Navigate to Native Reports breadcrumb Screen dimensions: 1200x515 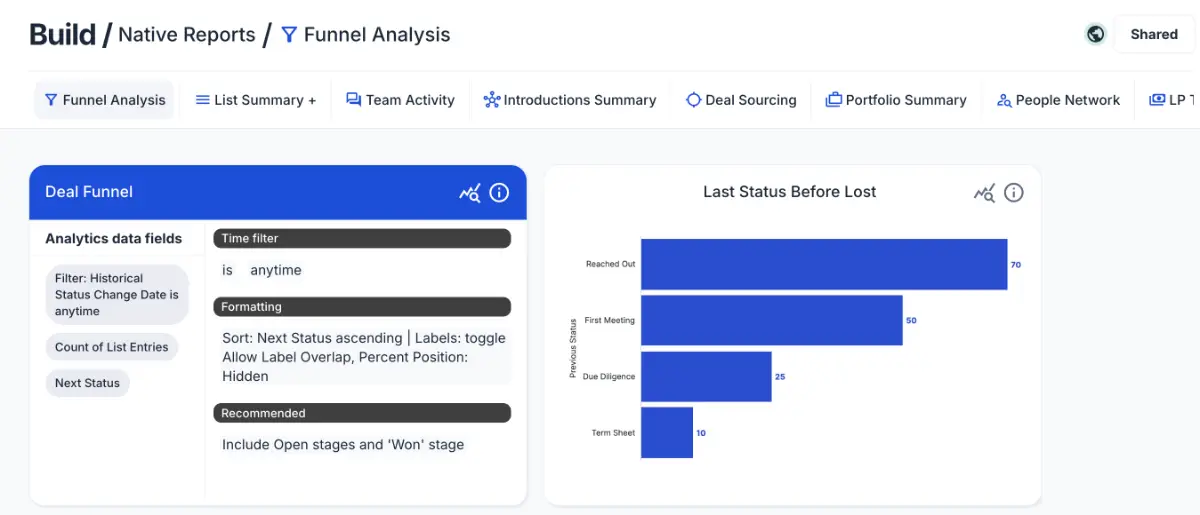click(x=187, y=35)
